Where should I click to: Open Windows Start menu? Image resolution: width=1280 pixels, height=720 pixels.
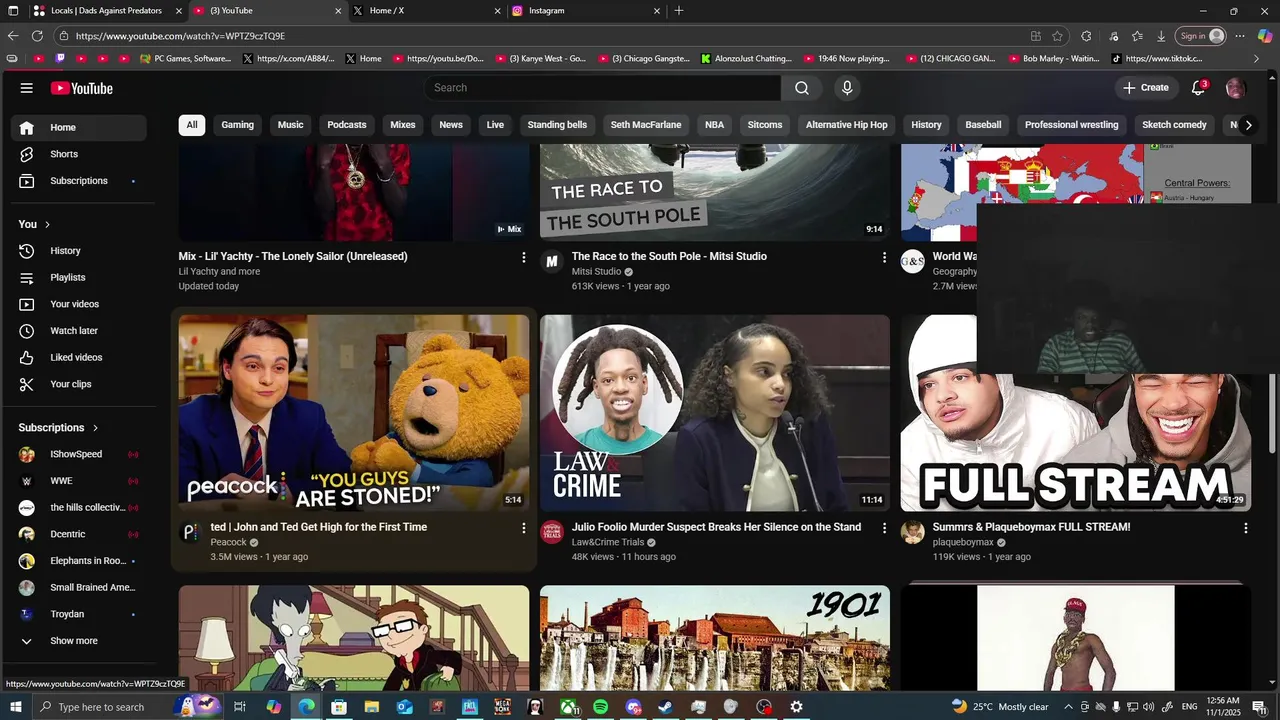point(14,707)
